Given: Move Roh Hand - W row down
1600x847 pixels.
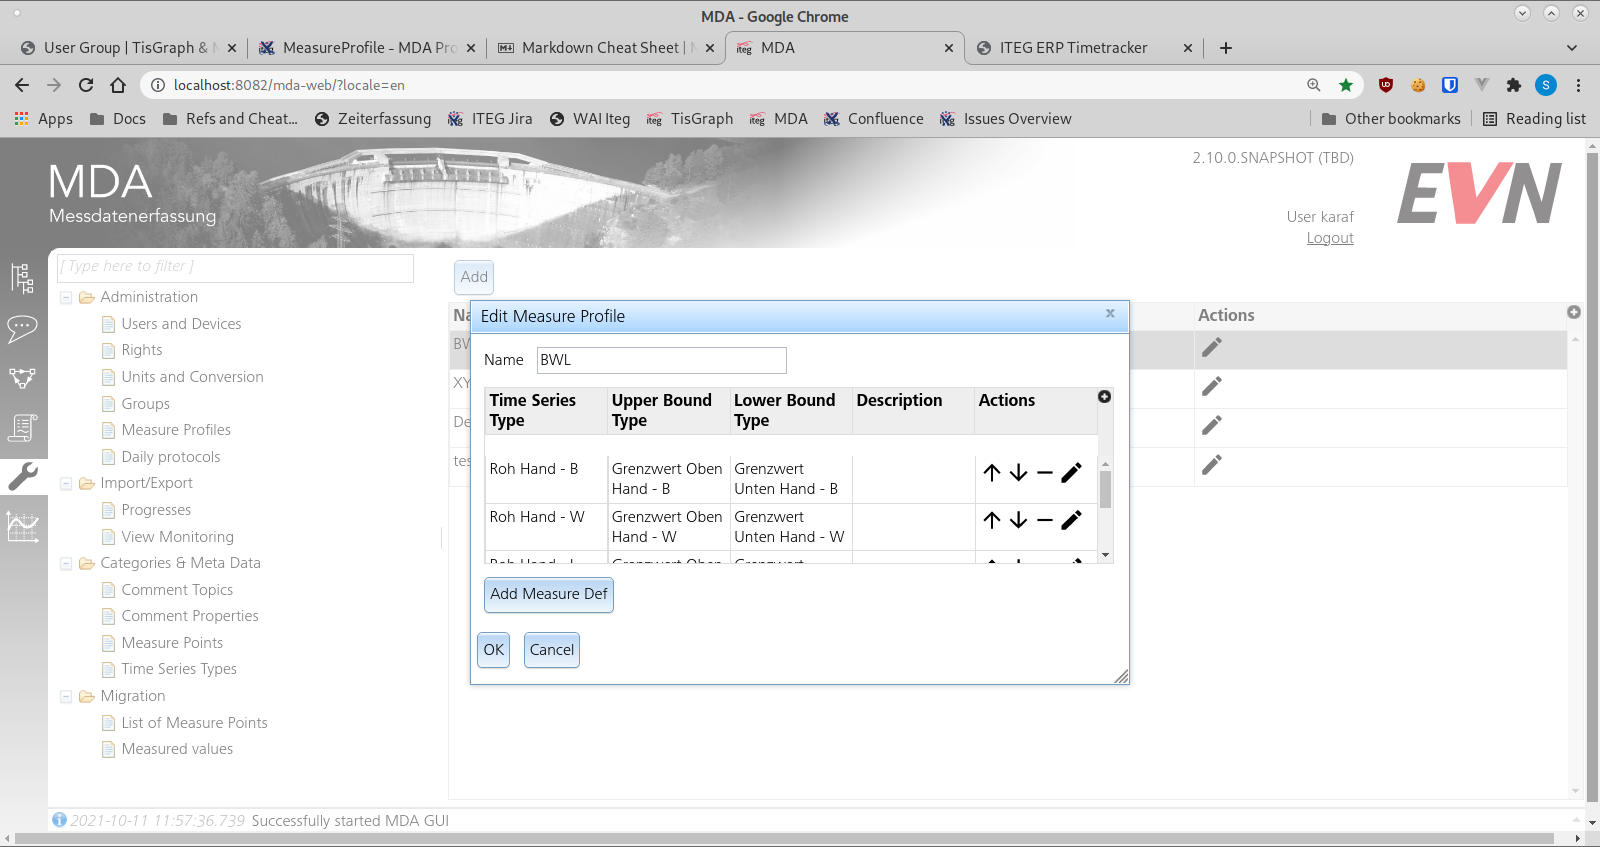Looking at the screenshot, I should click(x=1018, y=520).
